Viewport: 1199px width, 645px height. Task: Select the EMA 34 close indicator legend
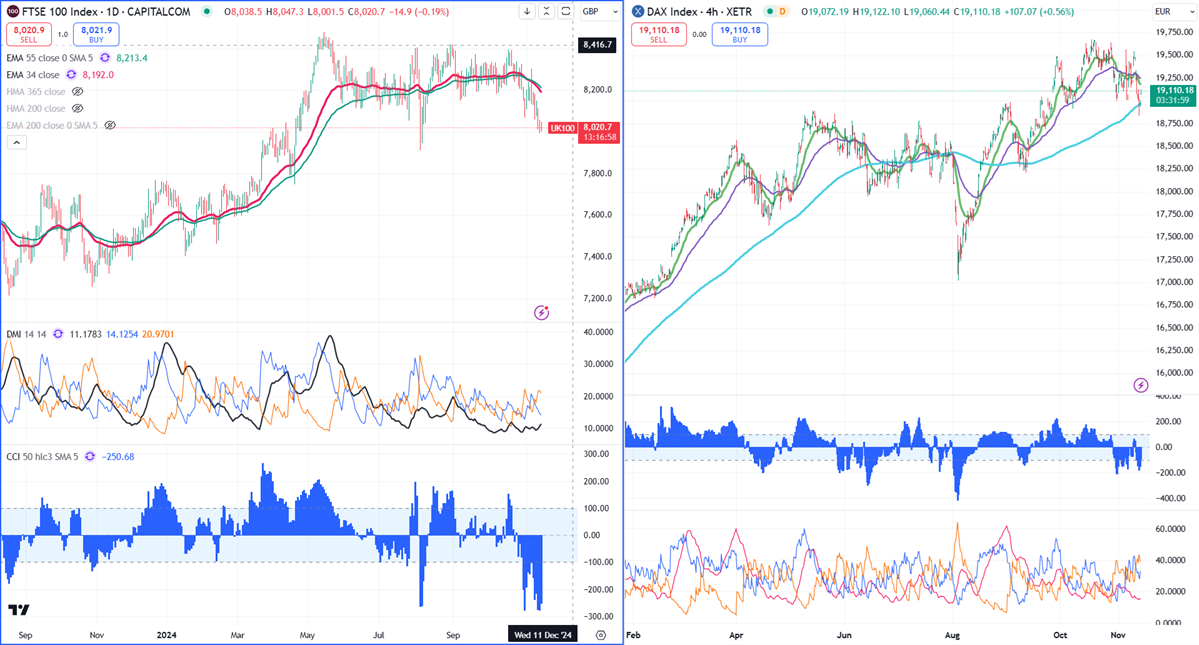pyautogui.click(x=33, y=75)
